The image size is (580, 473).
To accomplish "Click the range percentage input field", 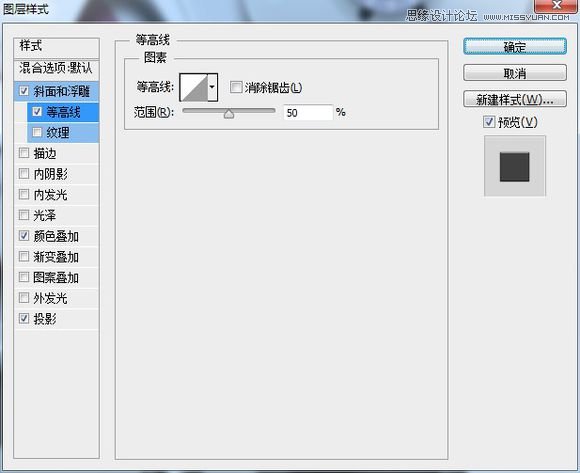I will (x=308, y=112).
